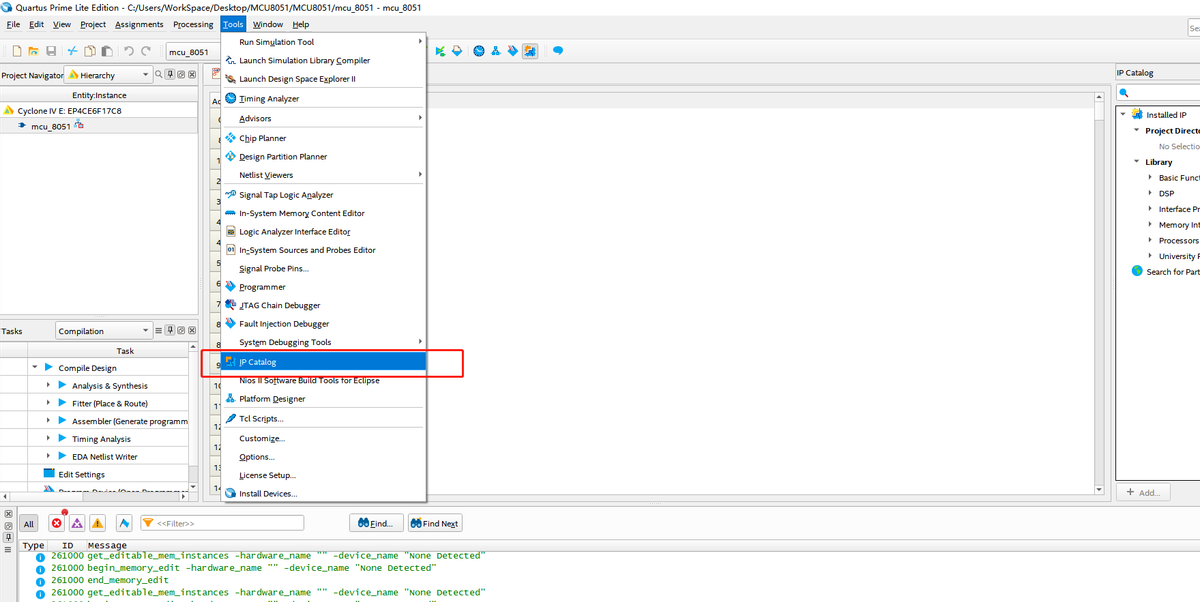Screen dimensions: 1200x602
Task: Toggle the blue flag messages filter
Action: point(124,523)
